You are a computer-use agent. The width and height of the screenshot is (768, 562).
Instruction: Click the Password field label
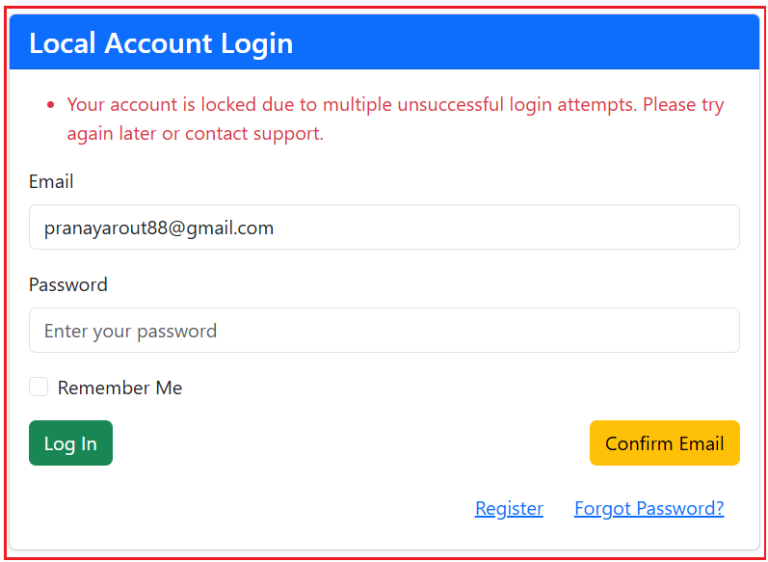click(x=68, y=284)
